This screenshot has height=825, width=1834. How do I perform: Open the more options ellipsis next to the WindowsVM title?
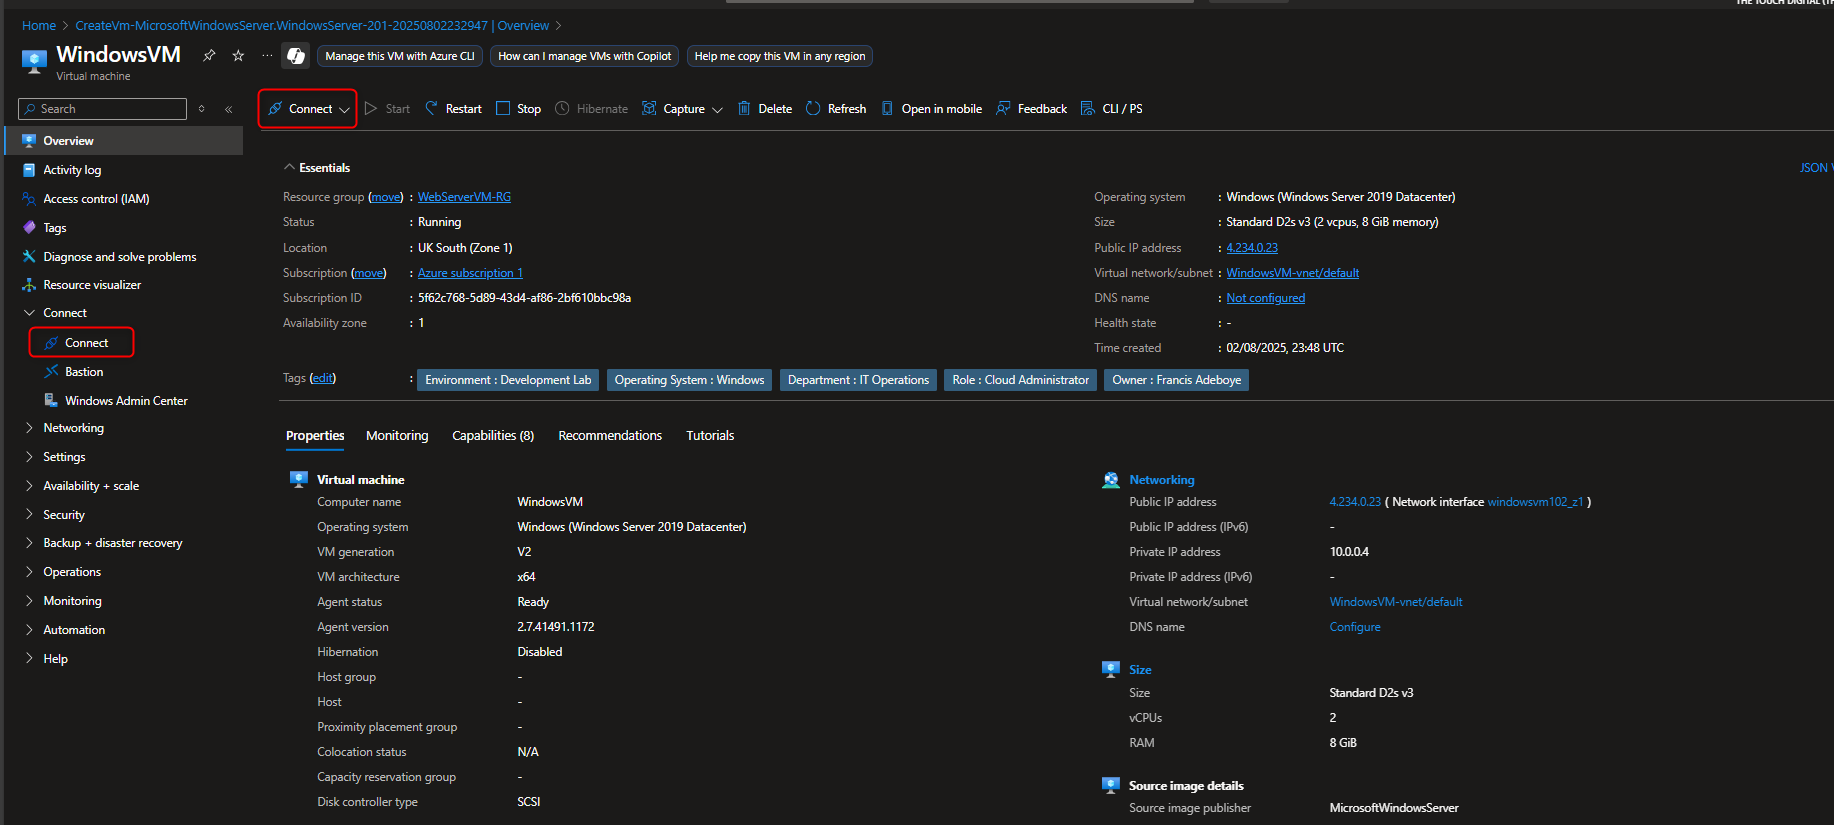267,56
